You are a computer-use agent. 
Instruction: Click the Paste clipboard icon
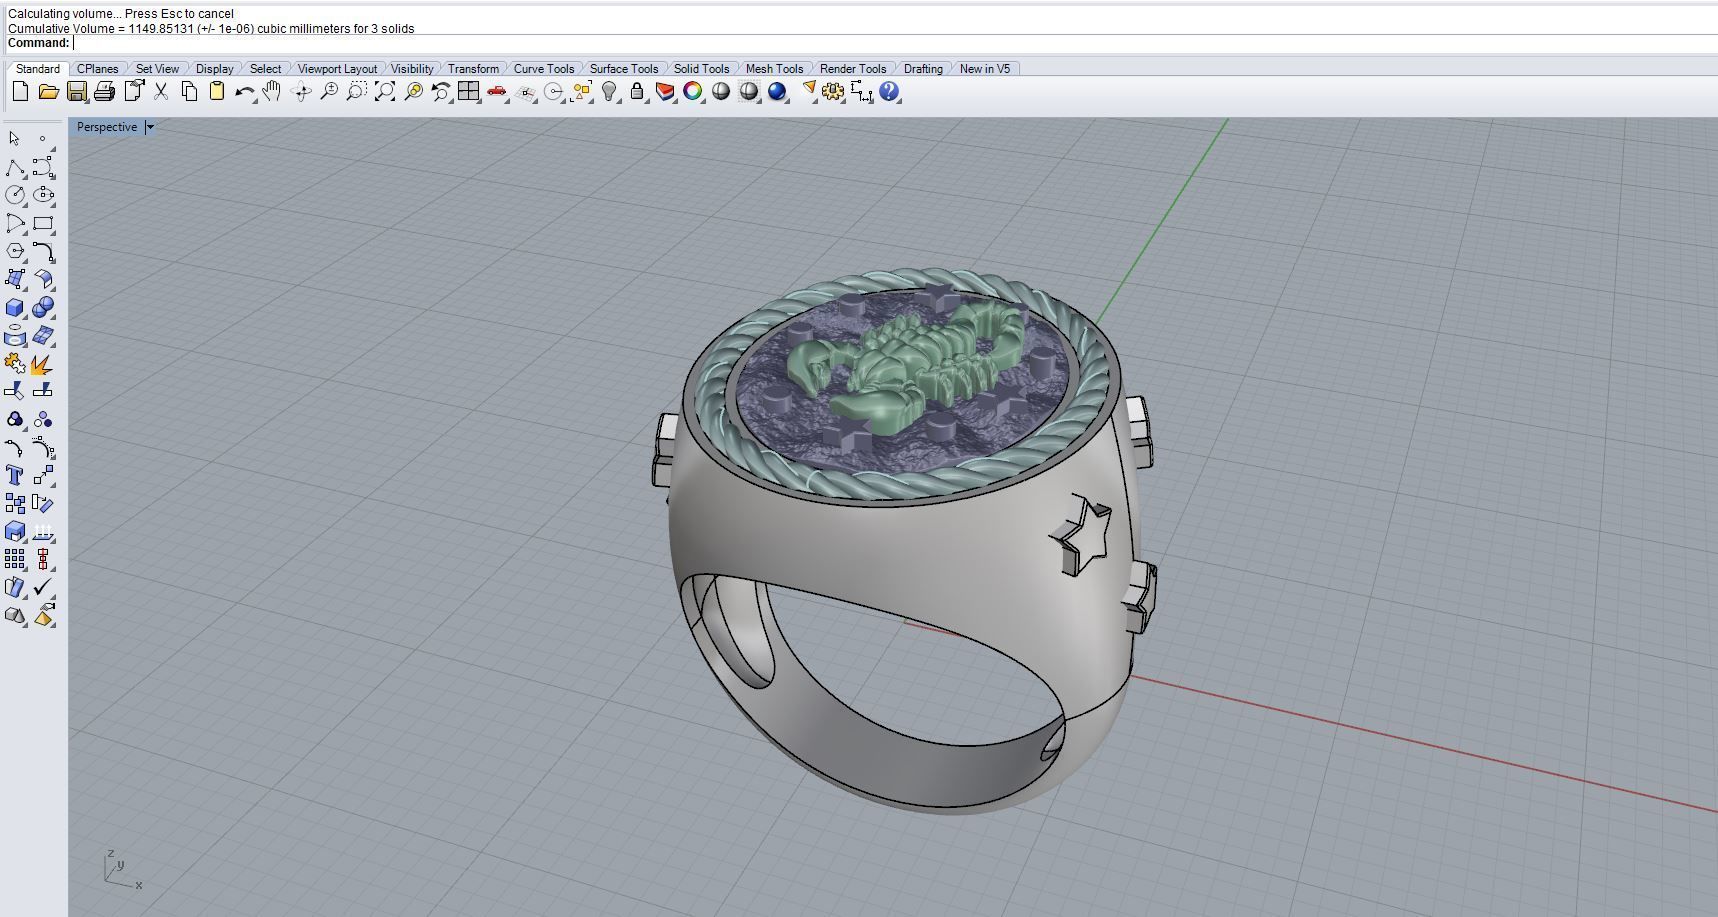[216, 92]
